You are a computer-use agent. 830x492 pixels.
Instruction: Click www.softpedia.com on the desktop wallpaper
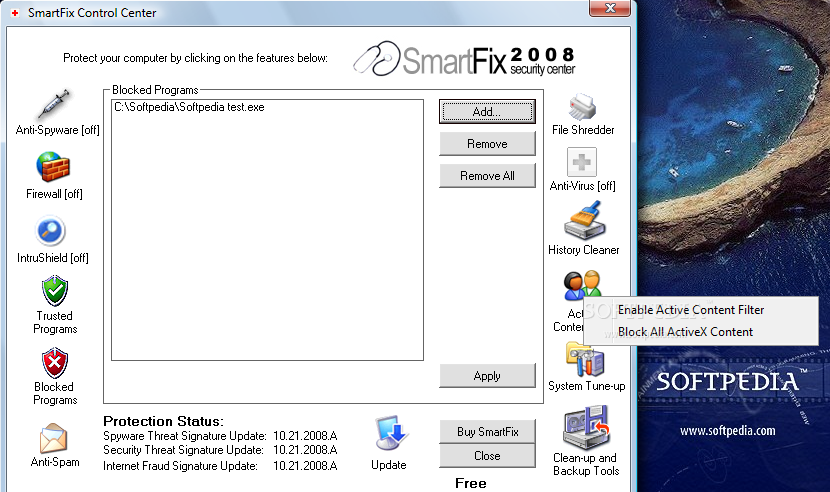click(728, 431)
